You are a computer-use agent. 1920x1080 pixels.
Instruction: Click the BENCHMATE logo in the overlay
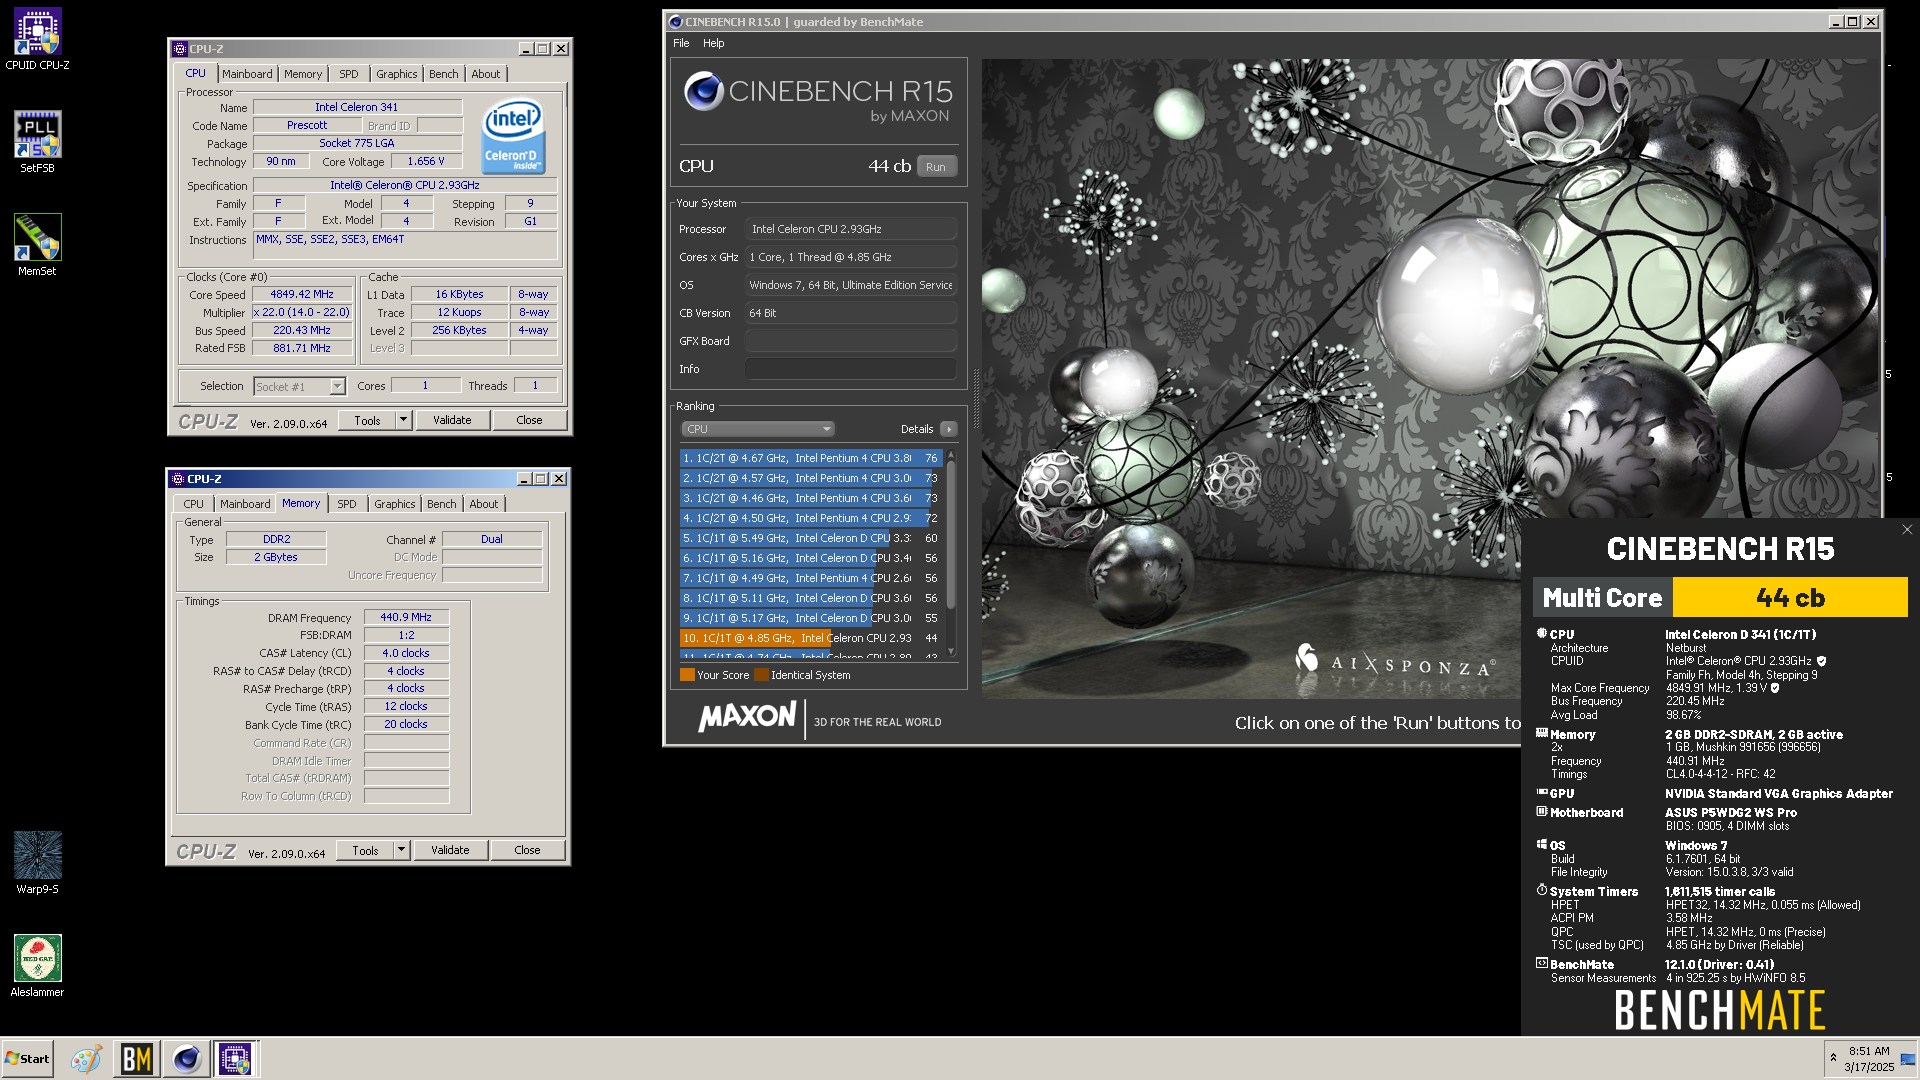[x=1720, y=1010]
